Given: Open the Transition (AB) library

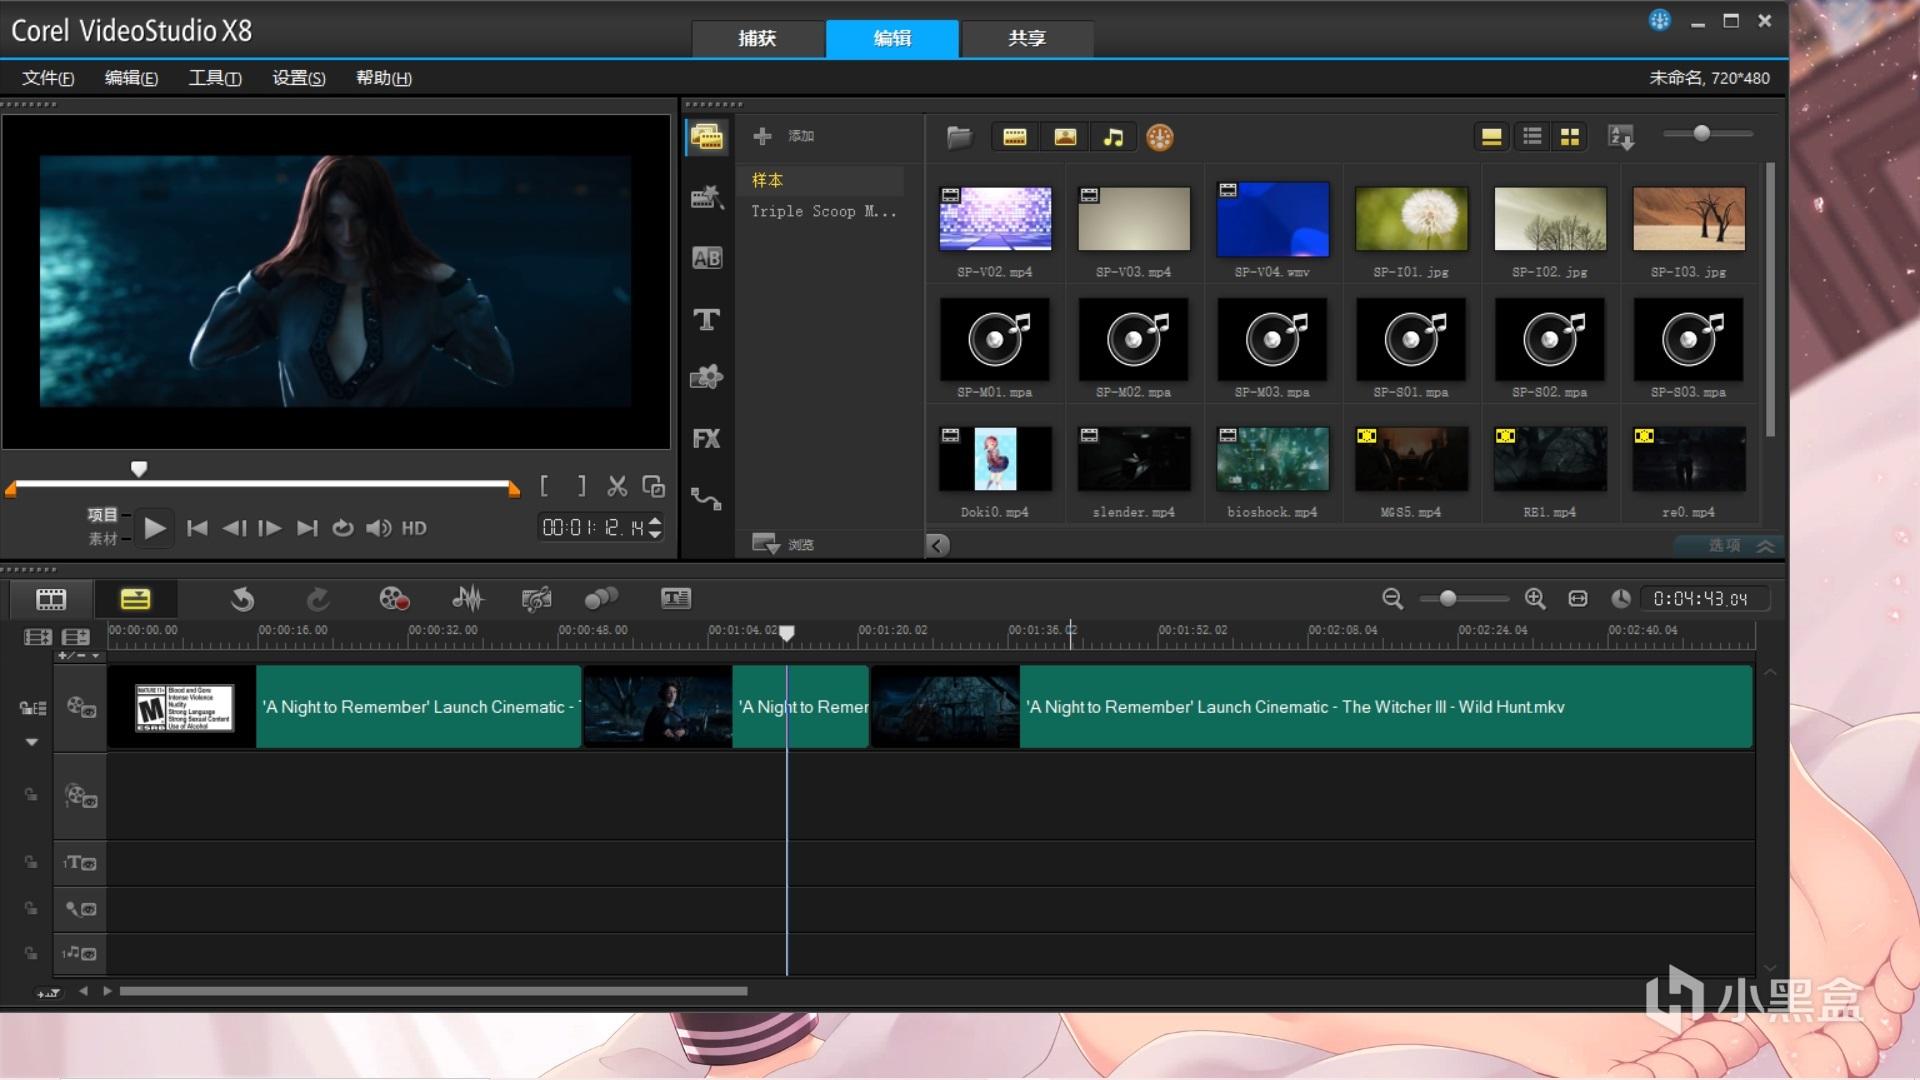Looking at the screenshot, I should (x=707, y=258).
